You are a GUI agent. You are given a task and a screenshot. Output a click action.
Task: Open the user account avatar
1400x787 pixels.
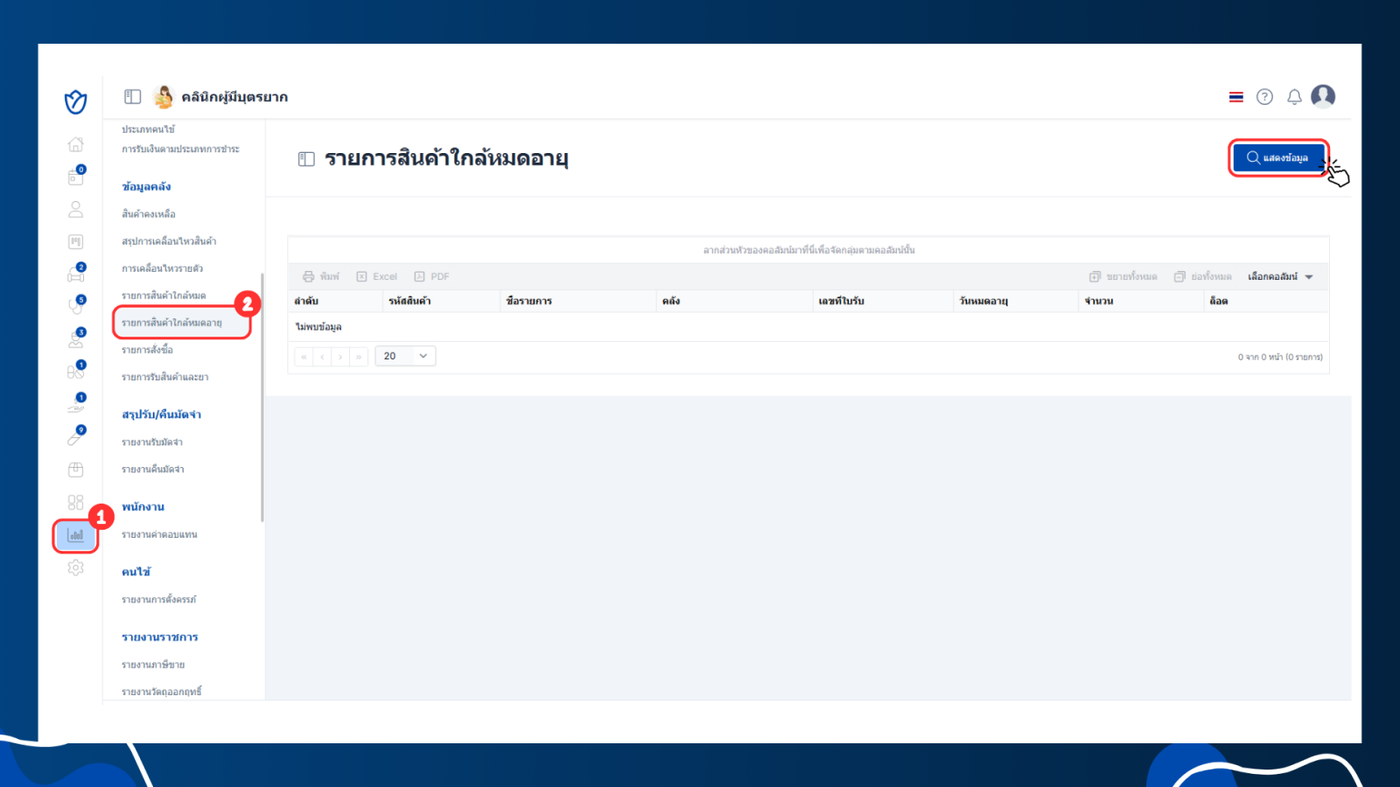[x=1323, y=96]
